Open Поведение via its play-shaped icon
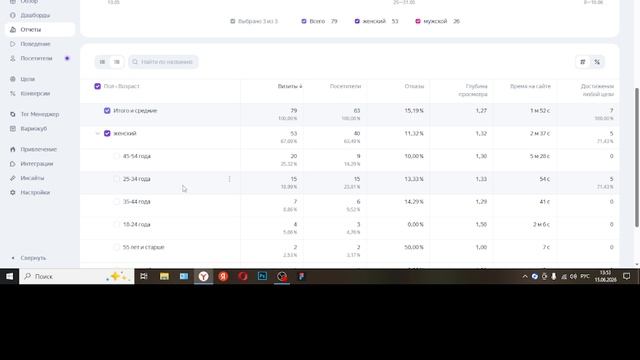 pos(13,44)
